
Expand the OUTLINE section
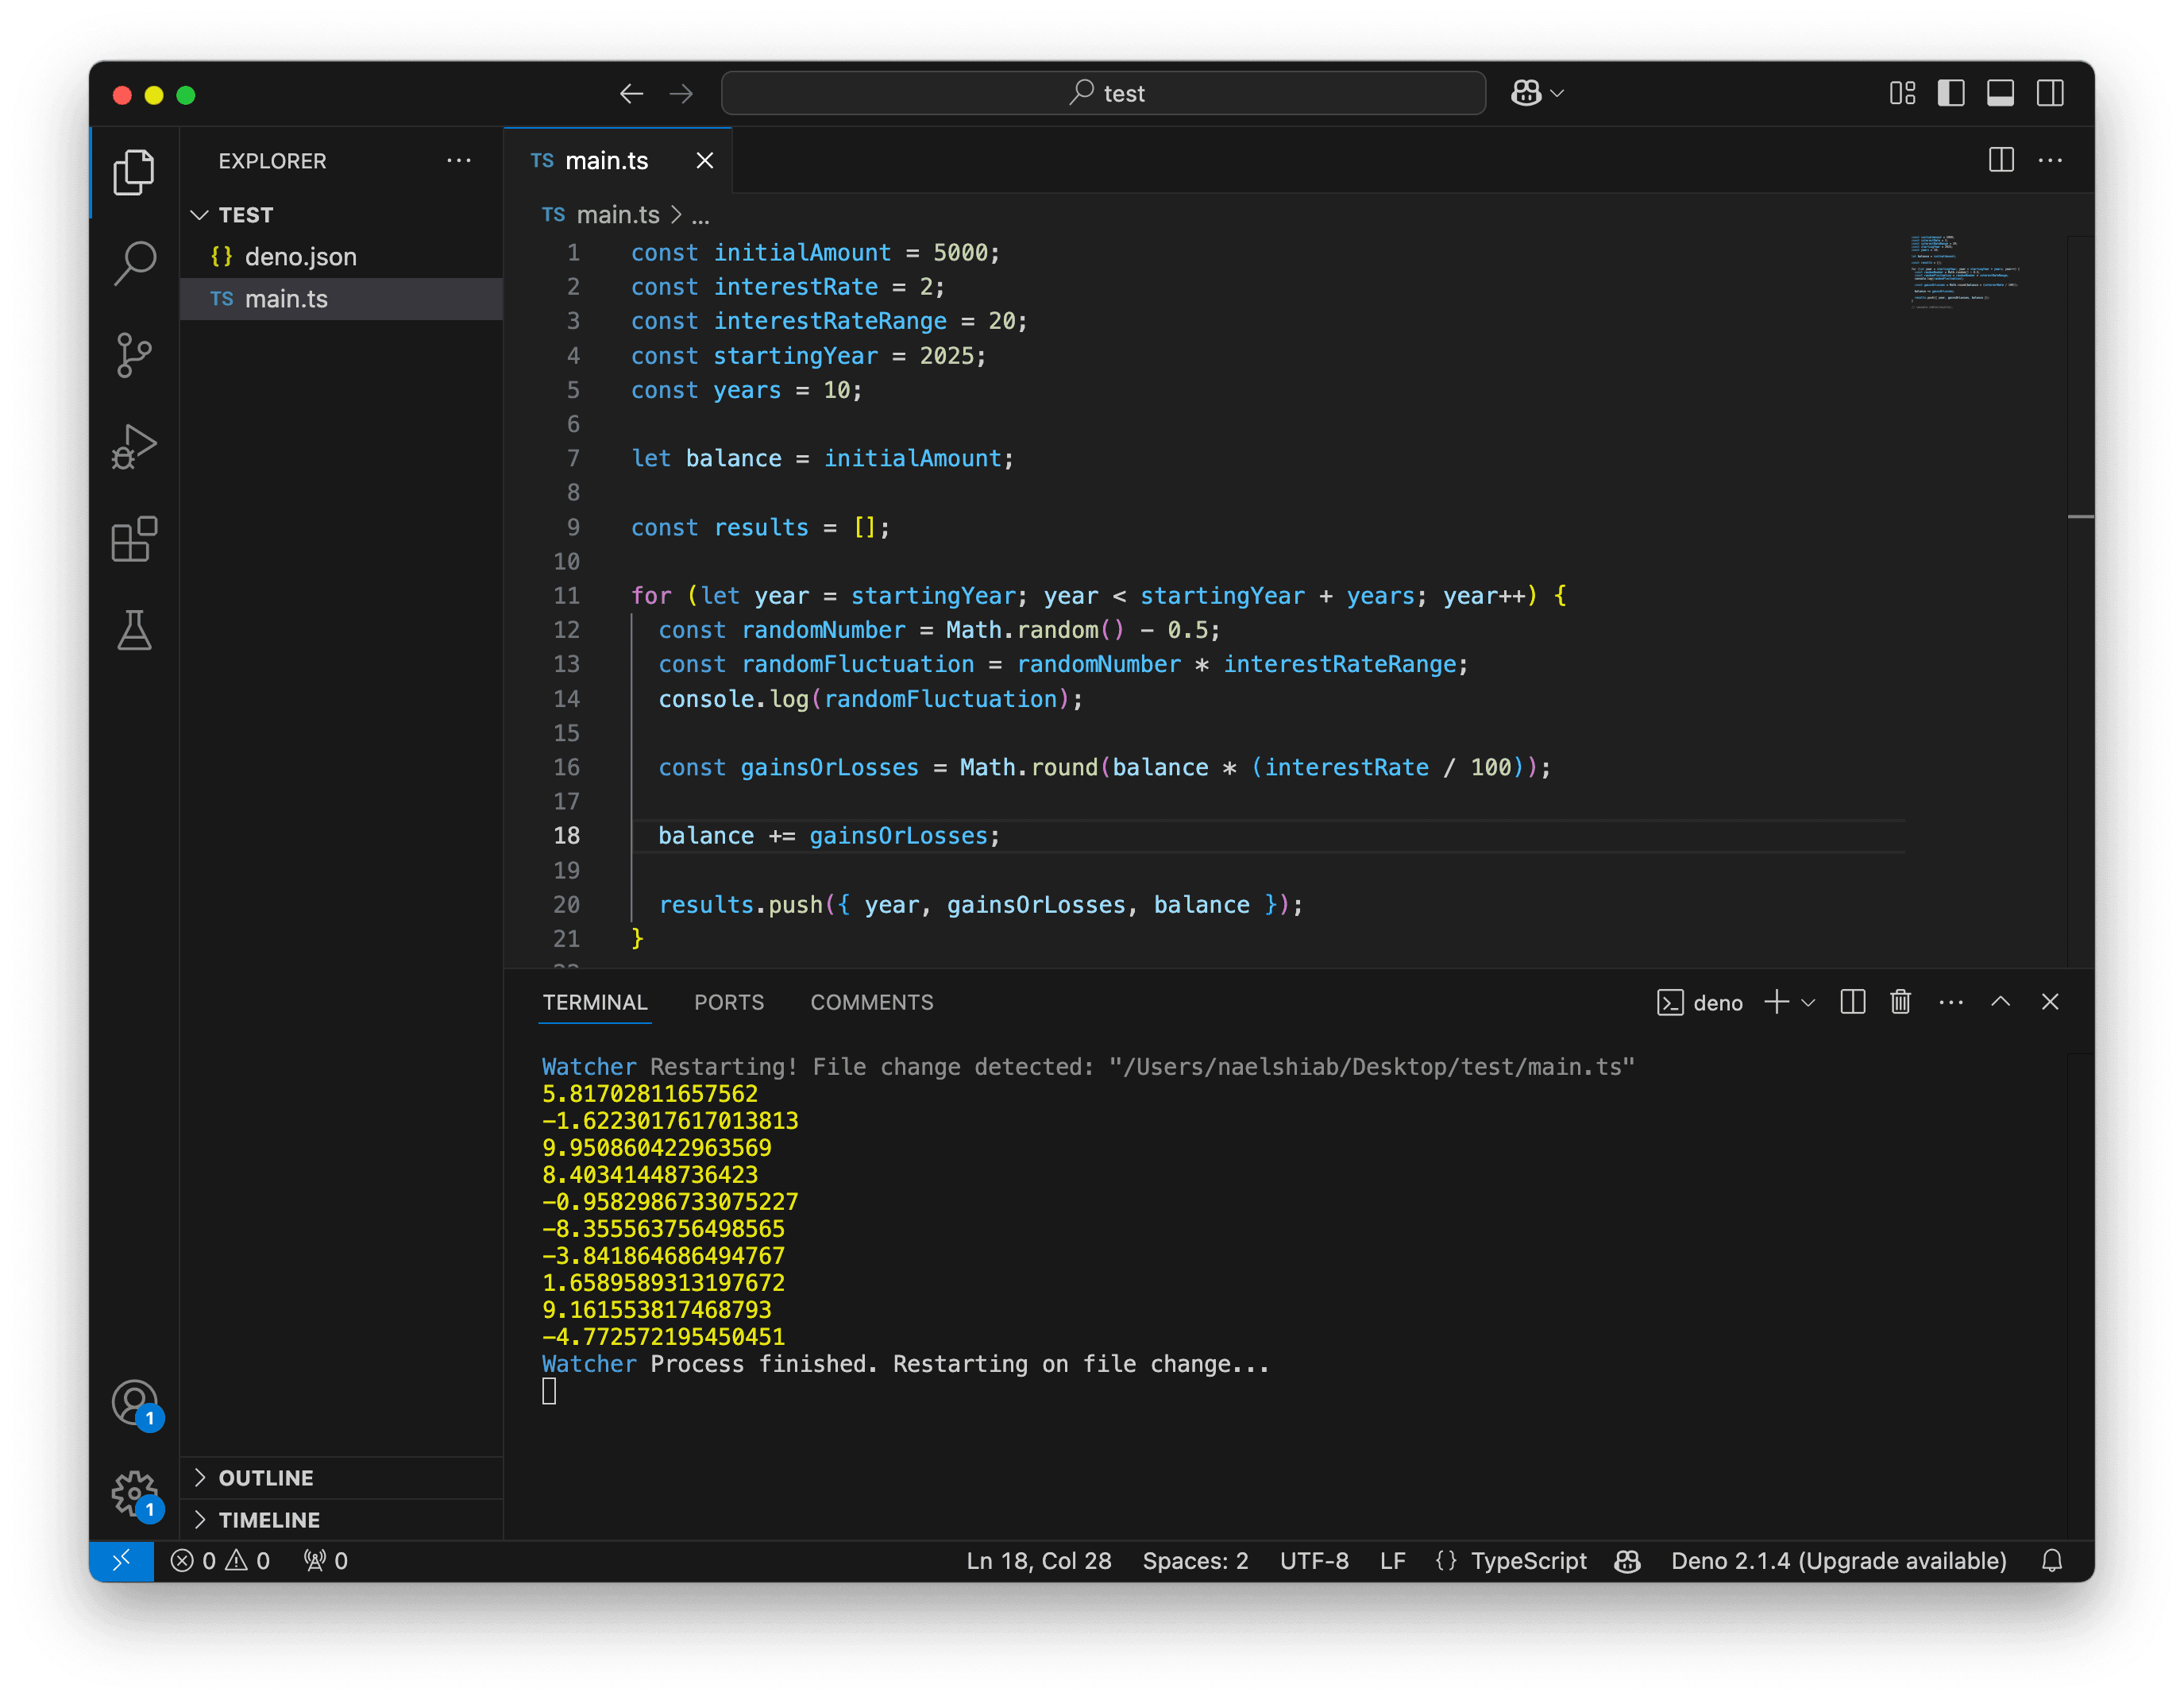point(341,1477)
